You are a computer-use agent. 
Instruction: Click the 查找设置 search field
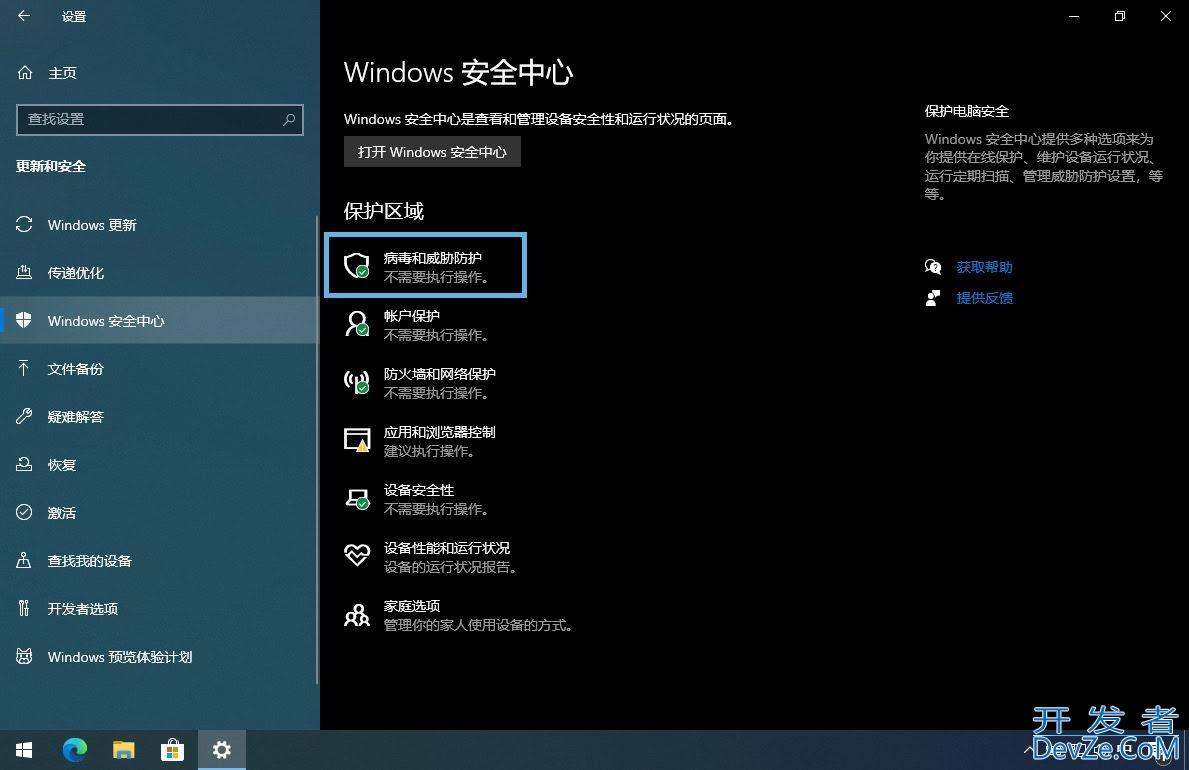(160, 120)
